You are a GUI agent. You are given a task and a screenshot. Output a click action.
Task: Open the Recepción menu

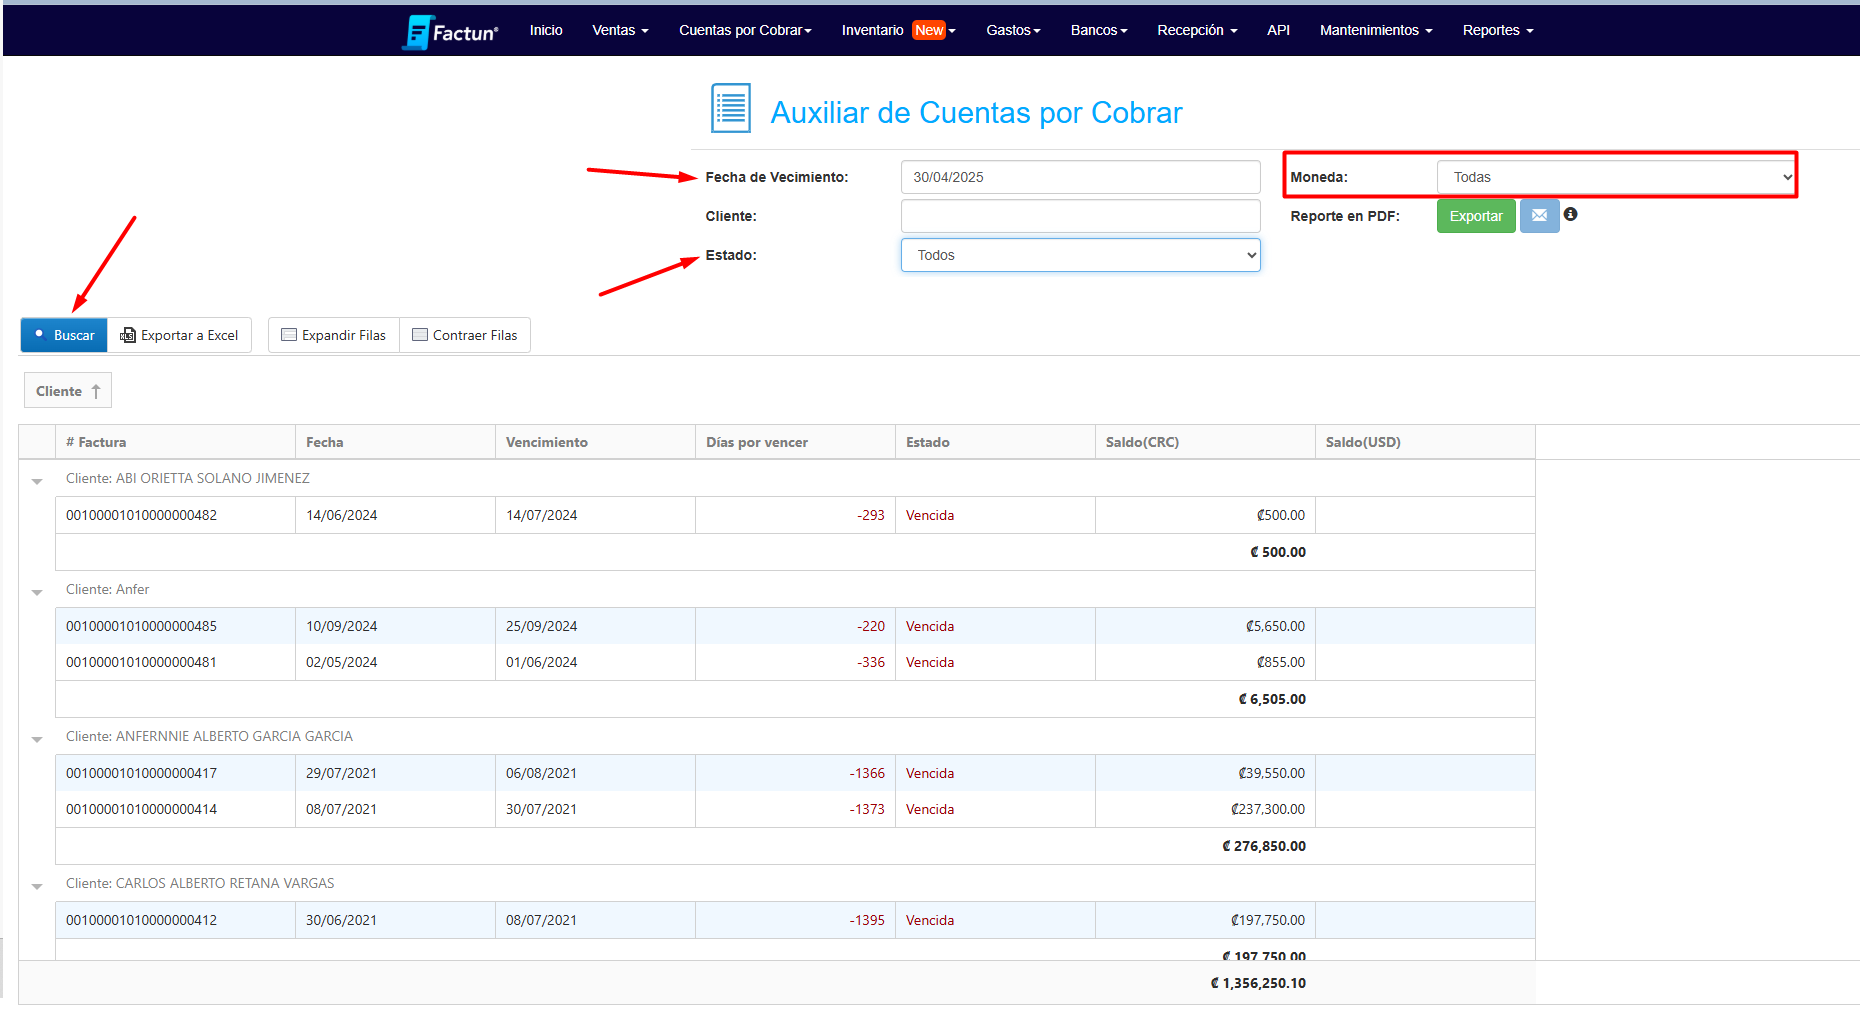click(x=1197, y=30)
